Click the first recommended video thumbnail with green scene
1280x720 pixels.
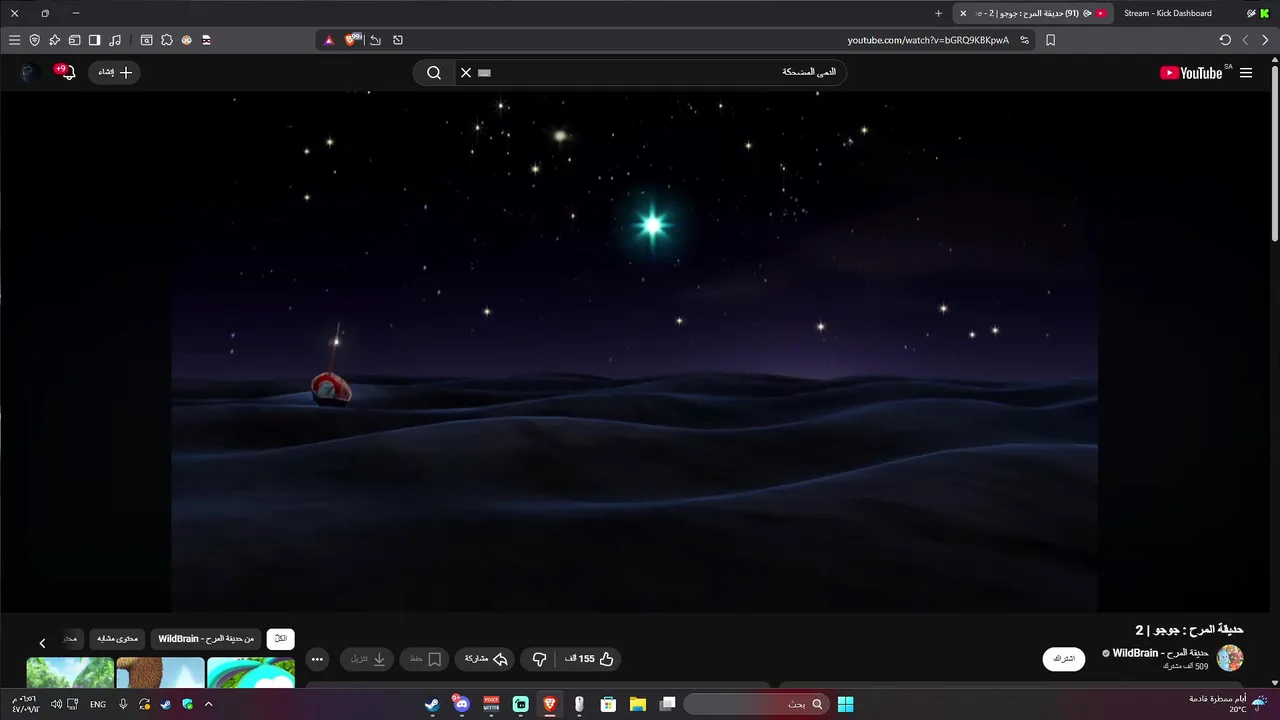pos(70,672)
